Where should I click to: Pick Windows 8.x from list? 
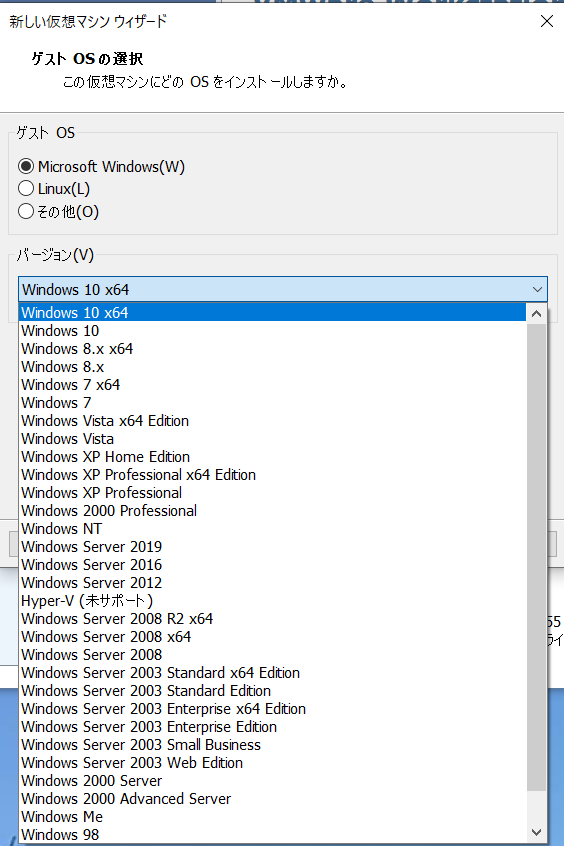(273, 367)
